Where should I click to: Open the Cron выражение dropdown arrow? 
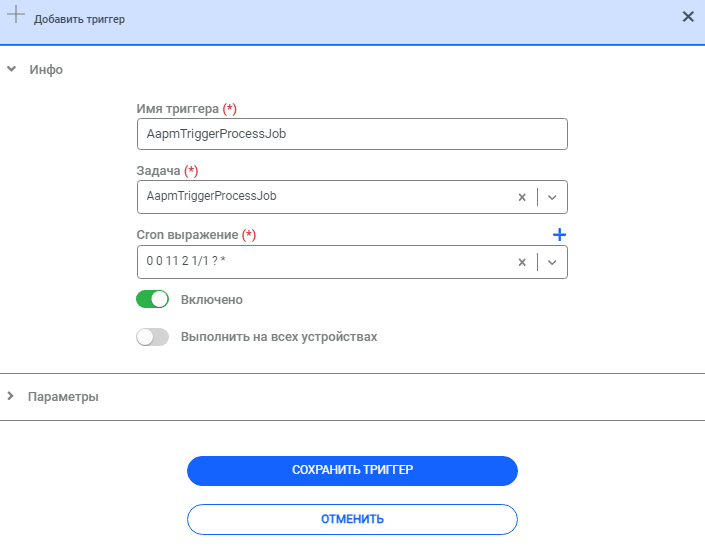(x=552, y=262)
